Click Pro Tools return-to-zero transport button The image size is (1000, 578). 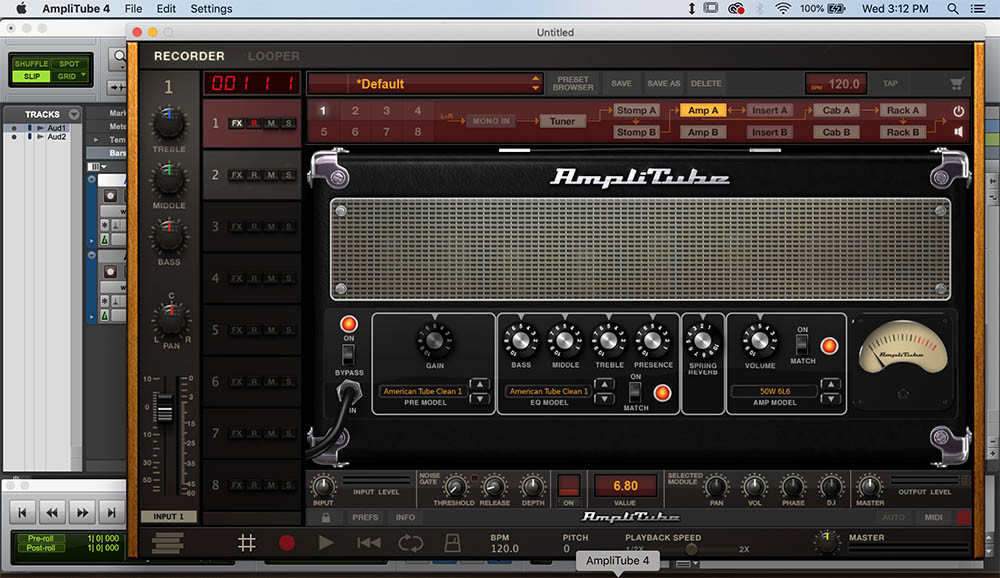tap(22, 512)
